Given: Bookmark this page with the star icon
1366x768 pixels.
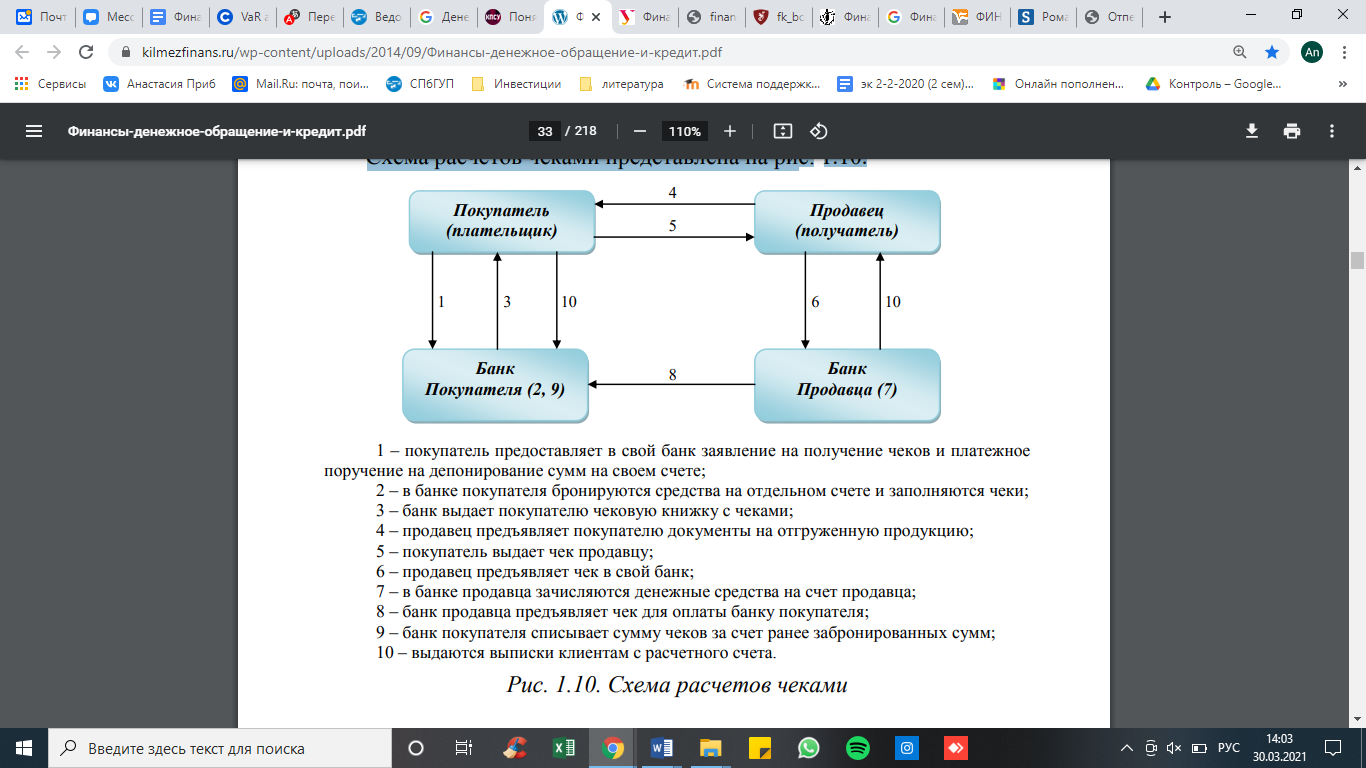Looking at the screenshot, I should pyautogui.click(x=1272, y=52).
